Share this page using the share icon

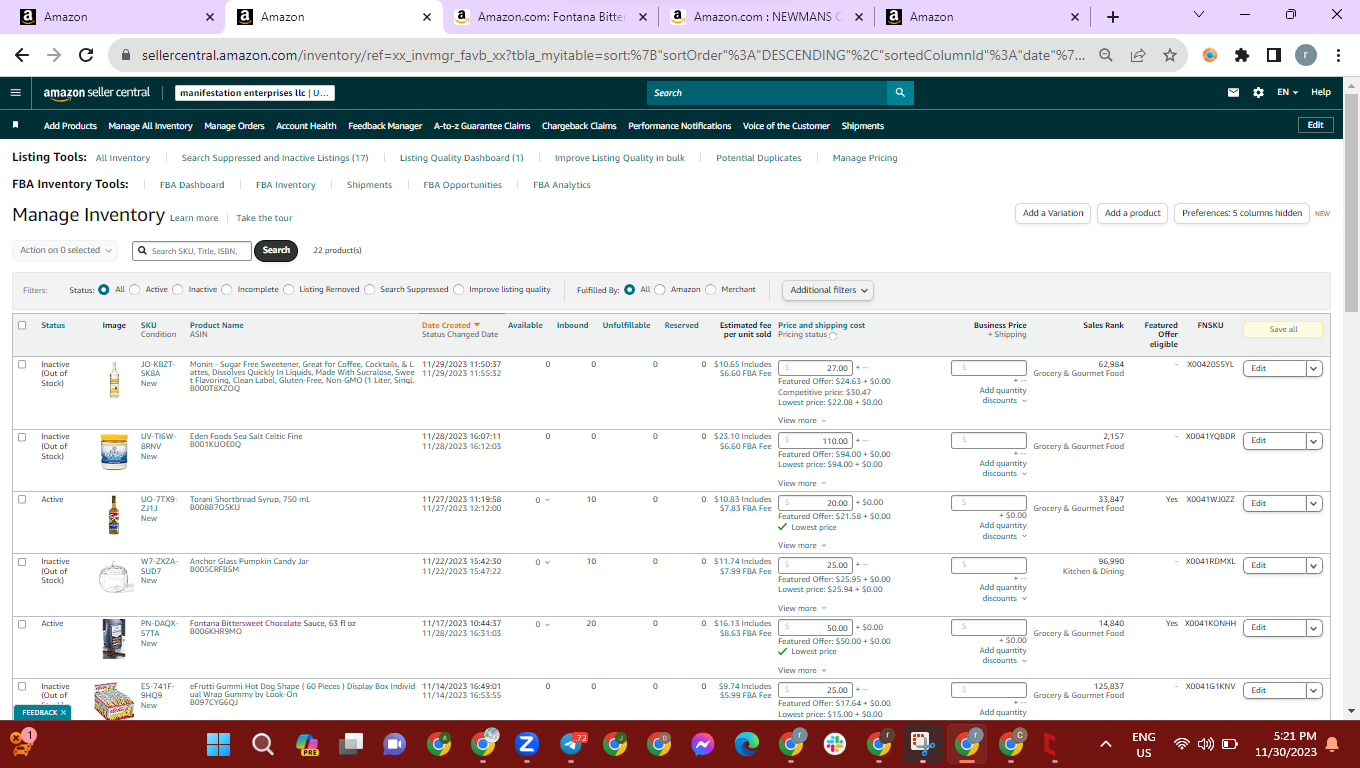(1138, 56)
